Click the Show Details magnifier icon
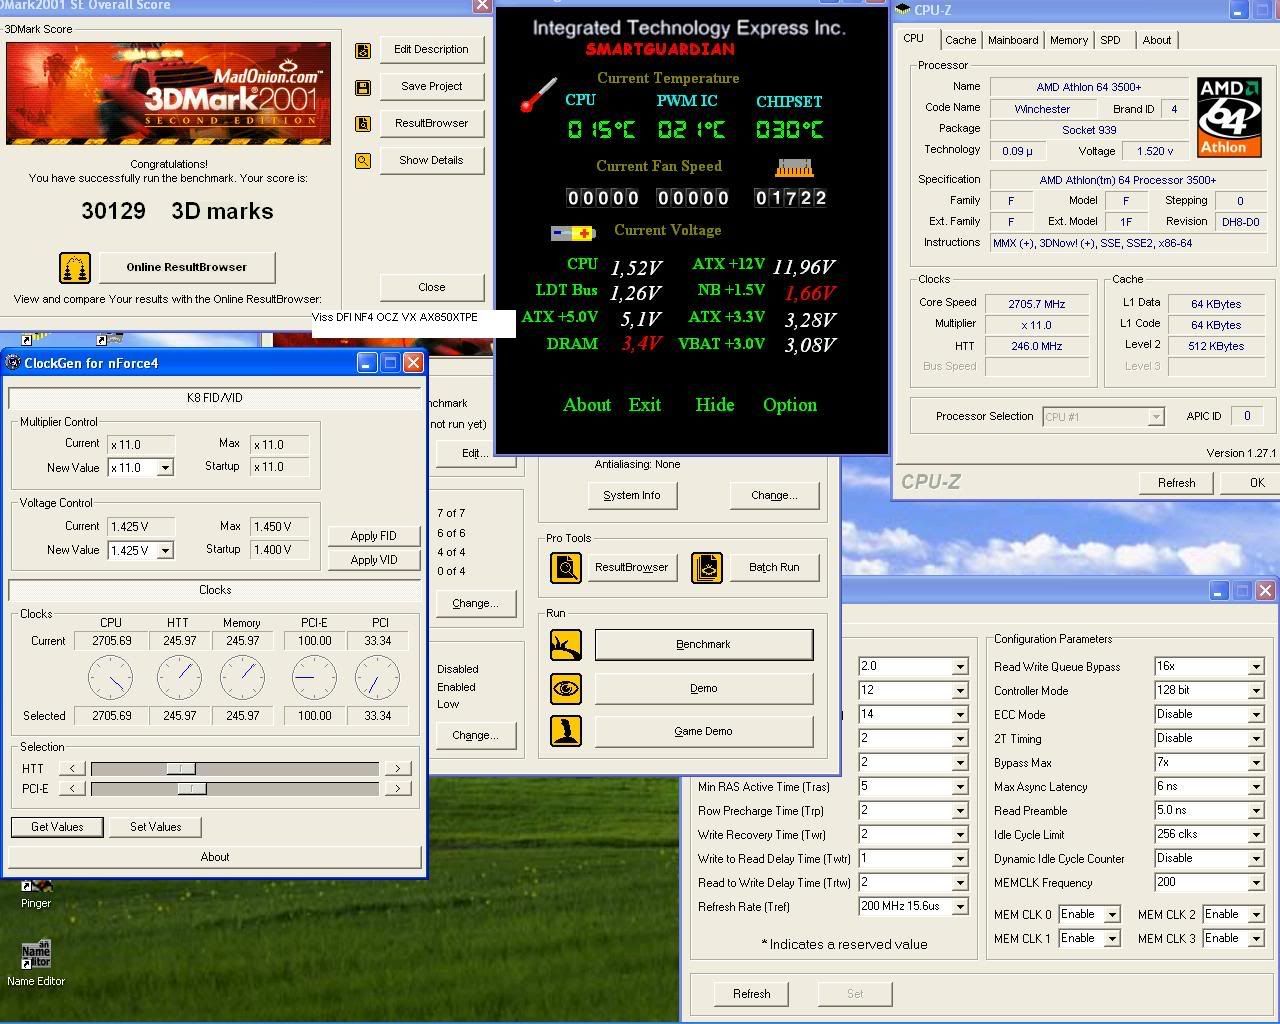 click(363, 160)
